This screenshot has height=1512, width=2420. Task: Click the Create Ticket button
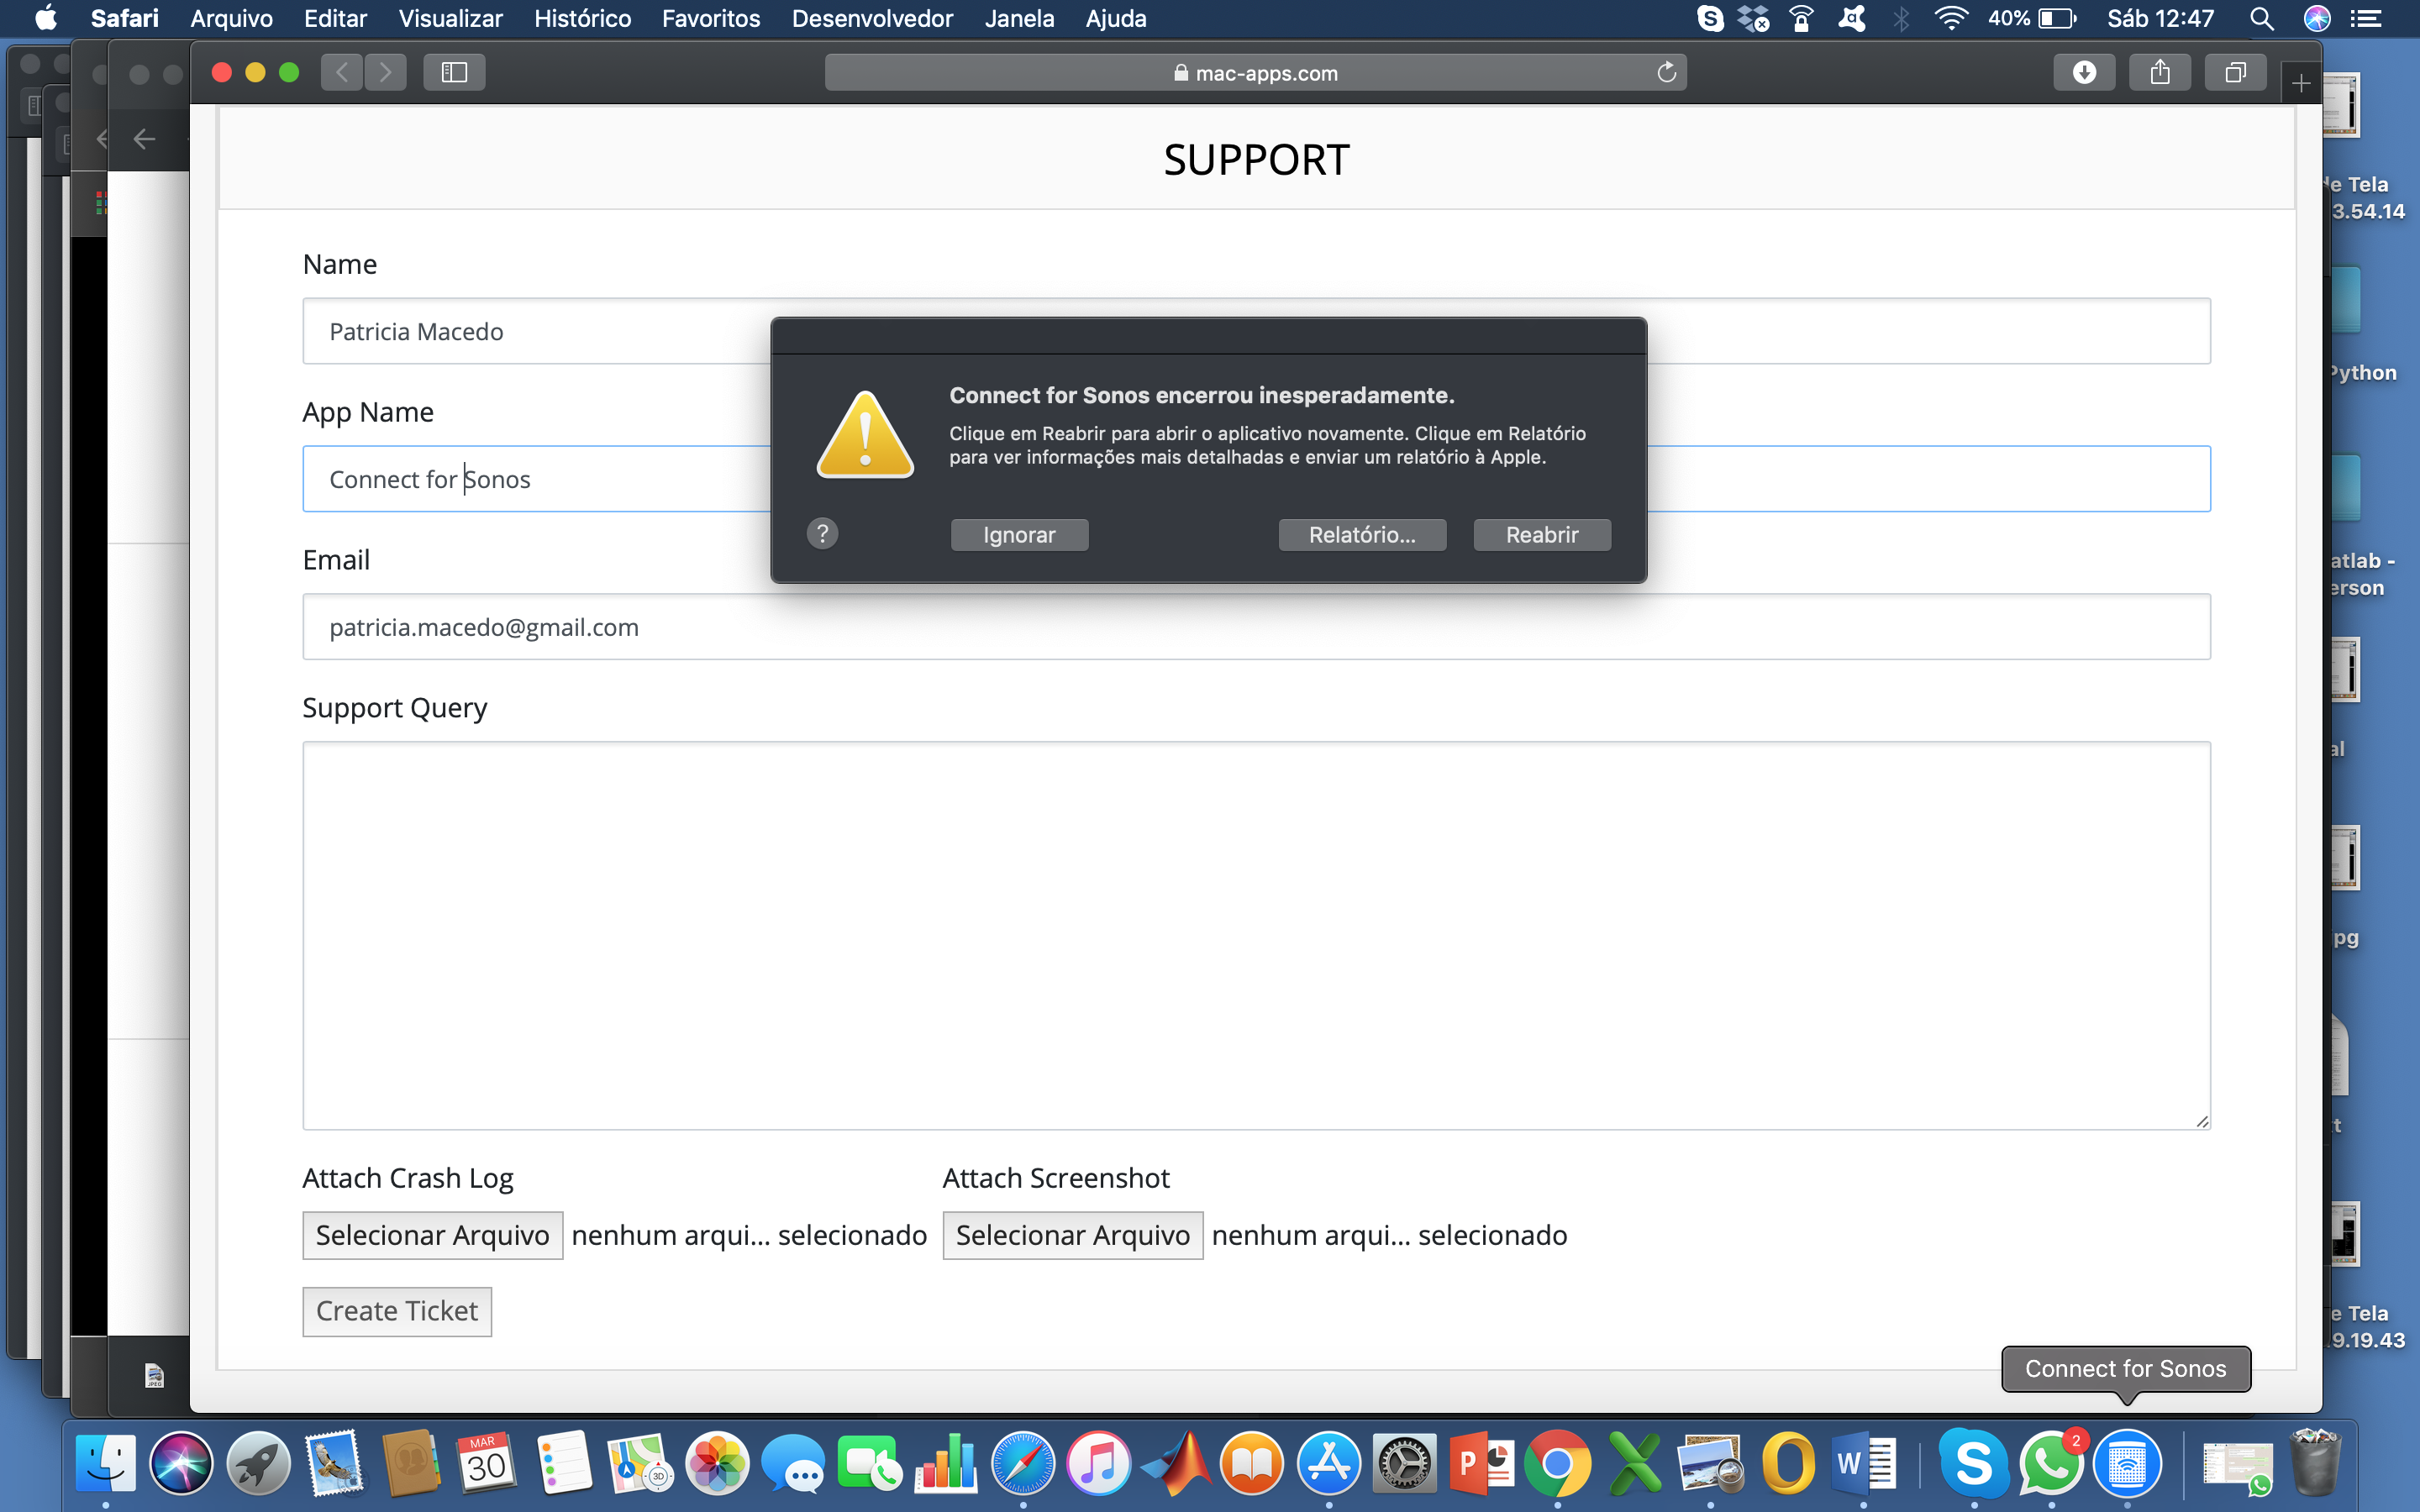397,1311
